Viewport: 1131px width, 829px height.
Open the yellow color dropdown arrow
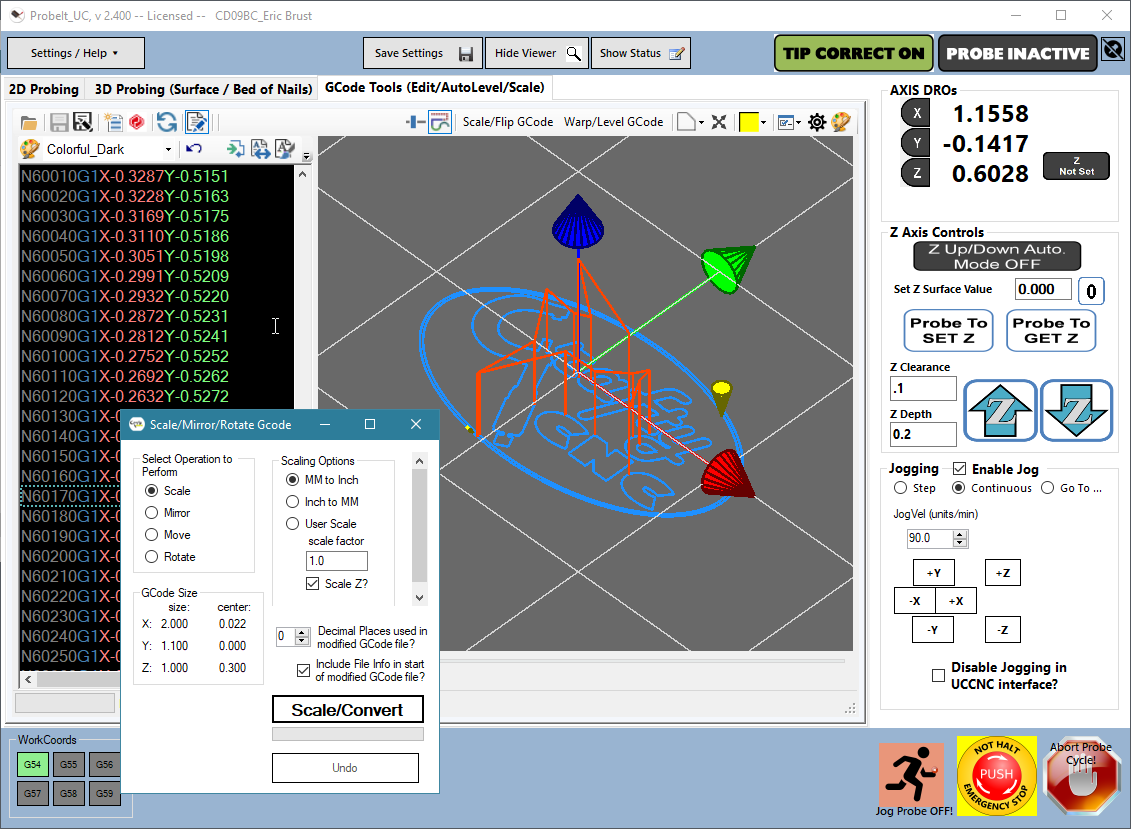(763, 123)
